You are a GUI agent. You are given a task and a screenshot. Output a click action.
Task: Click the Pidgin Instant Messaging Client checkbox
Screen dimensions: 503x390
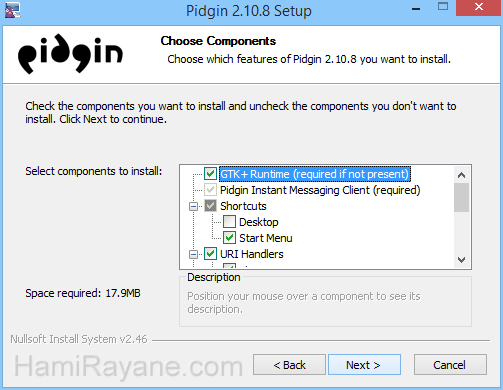[210, 190]
